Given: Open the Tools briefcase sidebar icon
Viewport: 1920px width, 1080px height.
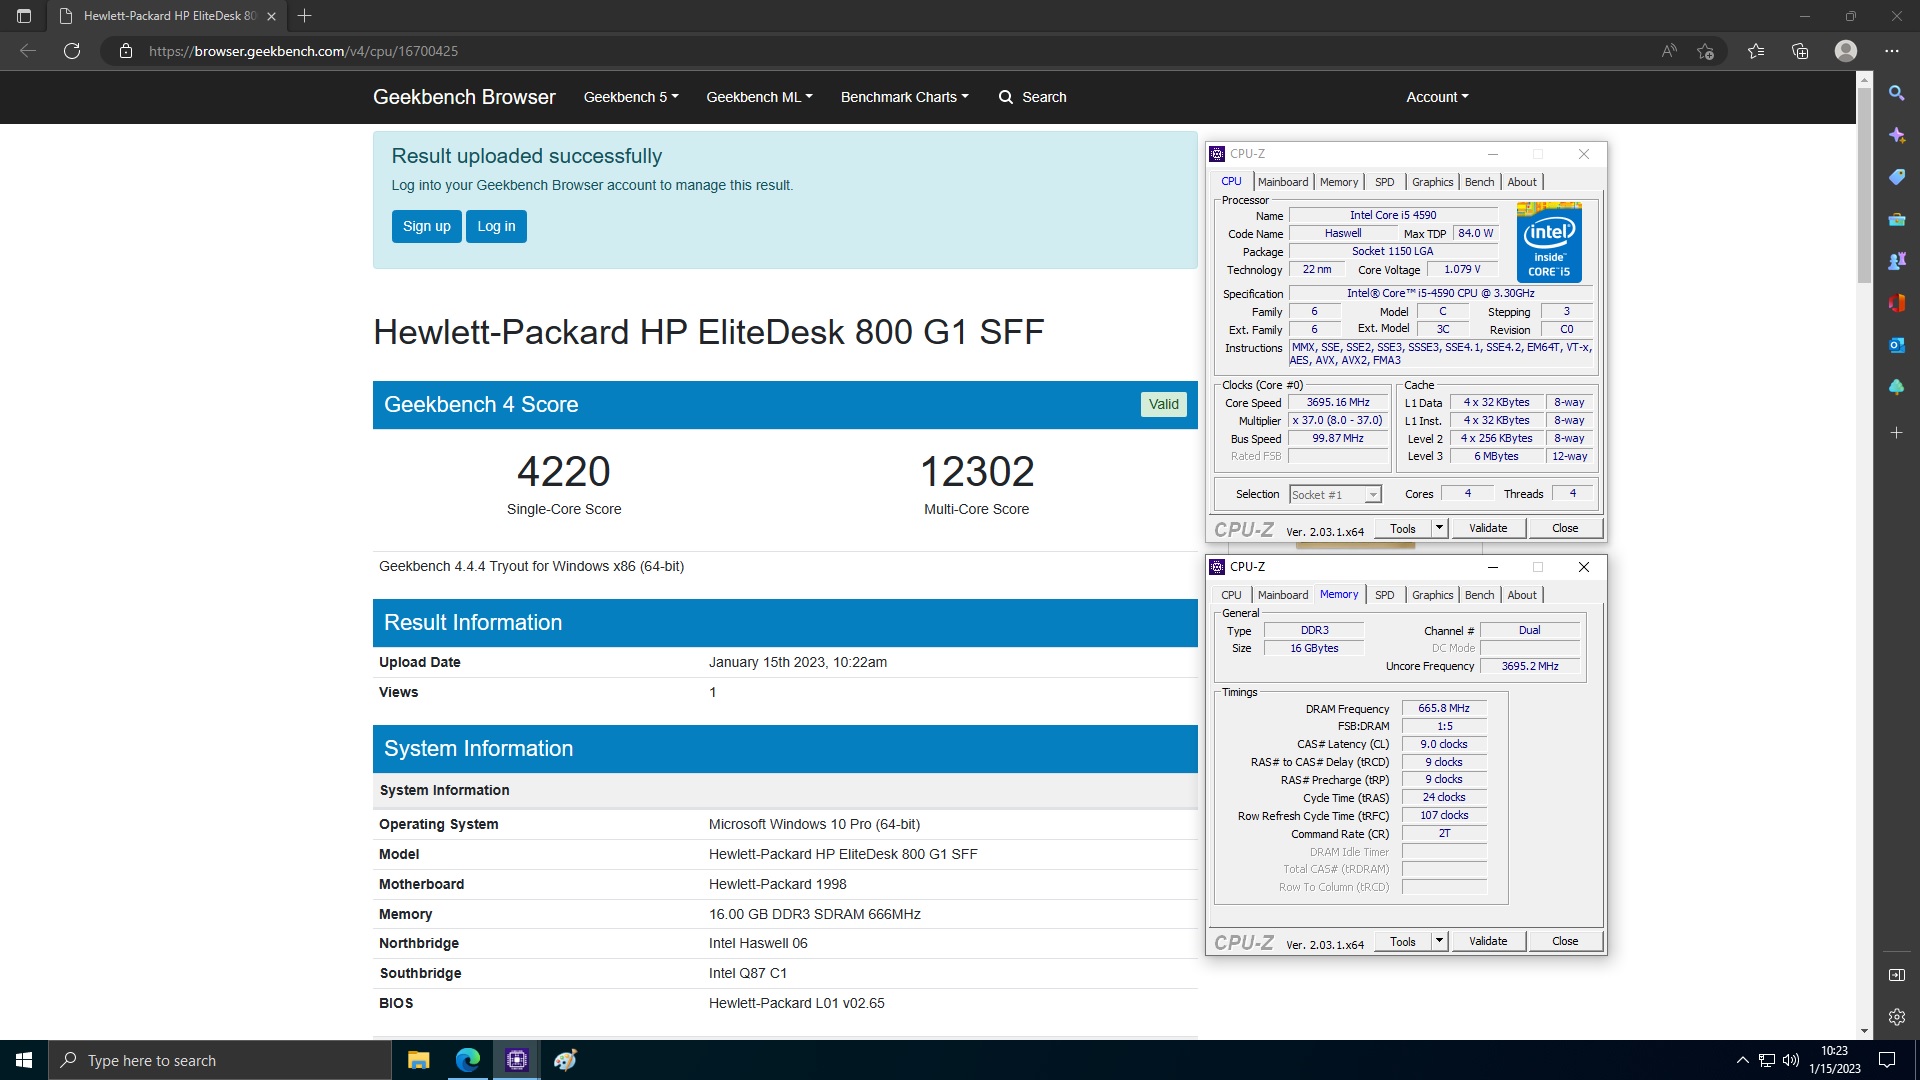Looking at the screenshot, I should coord(1897,219).
